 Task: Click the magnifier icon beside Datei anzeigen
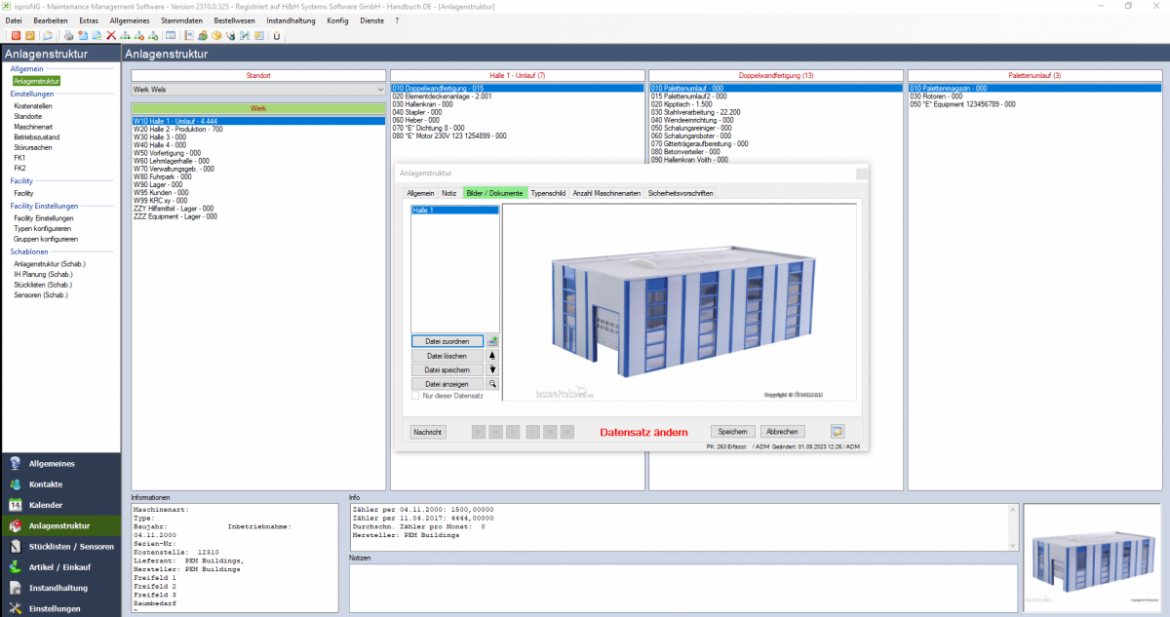click(492, 384)
